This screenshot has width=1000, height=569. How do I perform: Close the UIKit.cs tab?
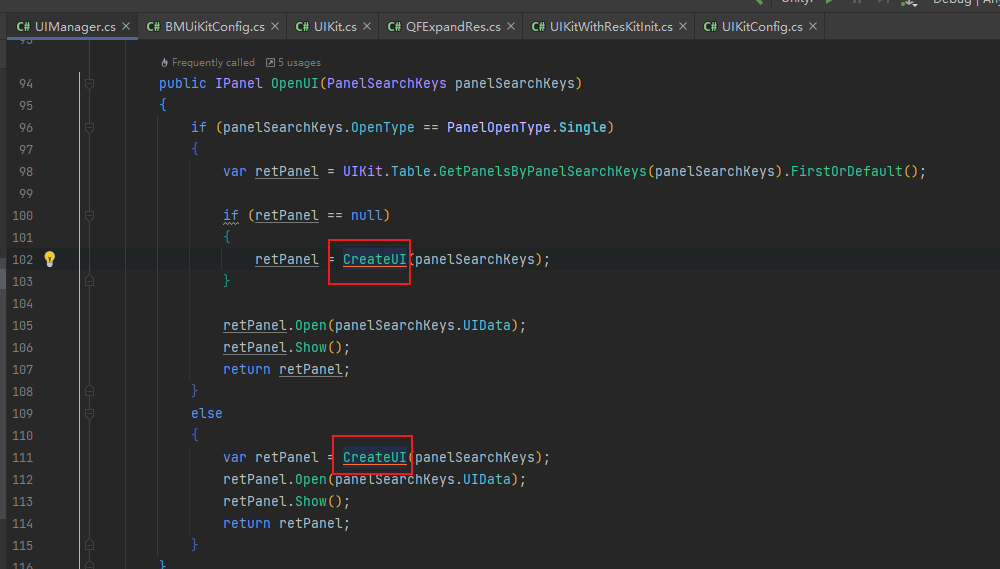[367, 26]
